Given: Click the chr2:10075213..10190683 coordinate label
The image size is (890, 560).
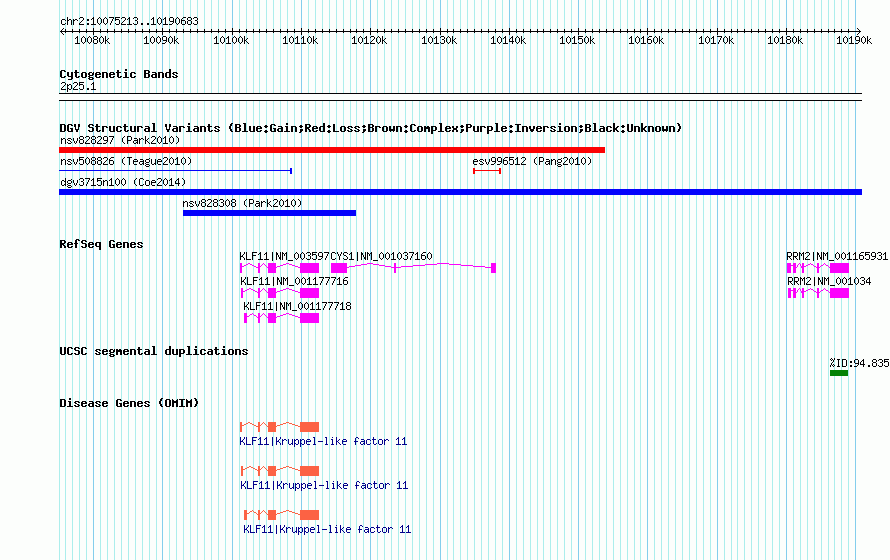Looking at the screenshot, I should pyautogui.click(x=129, y=21).
